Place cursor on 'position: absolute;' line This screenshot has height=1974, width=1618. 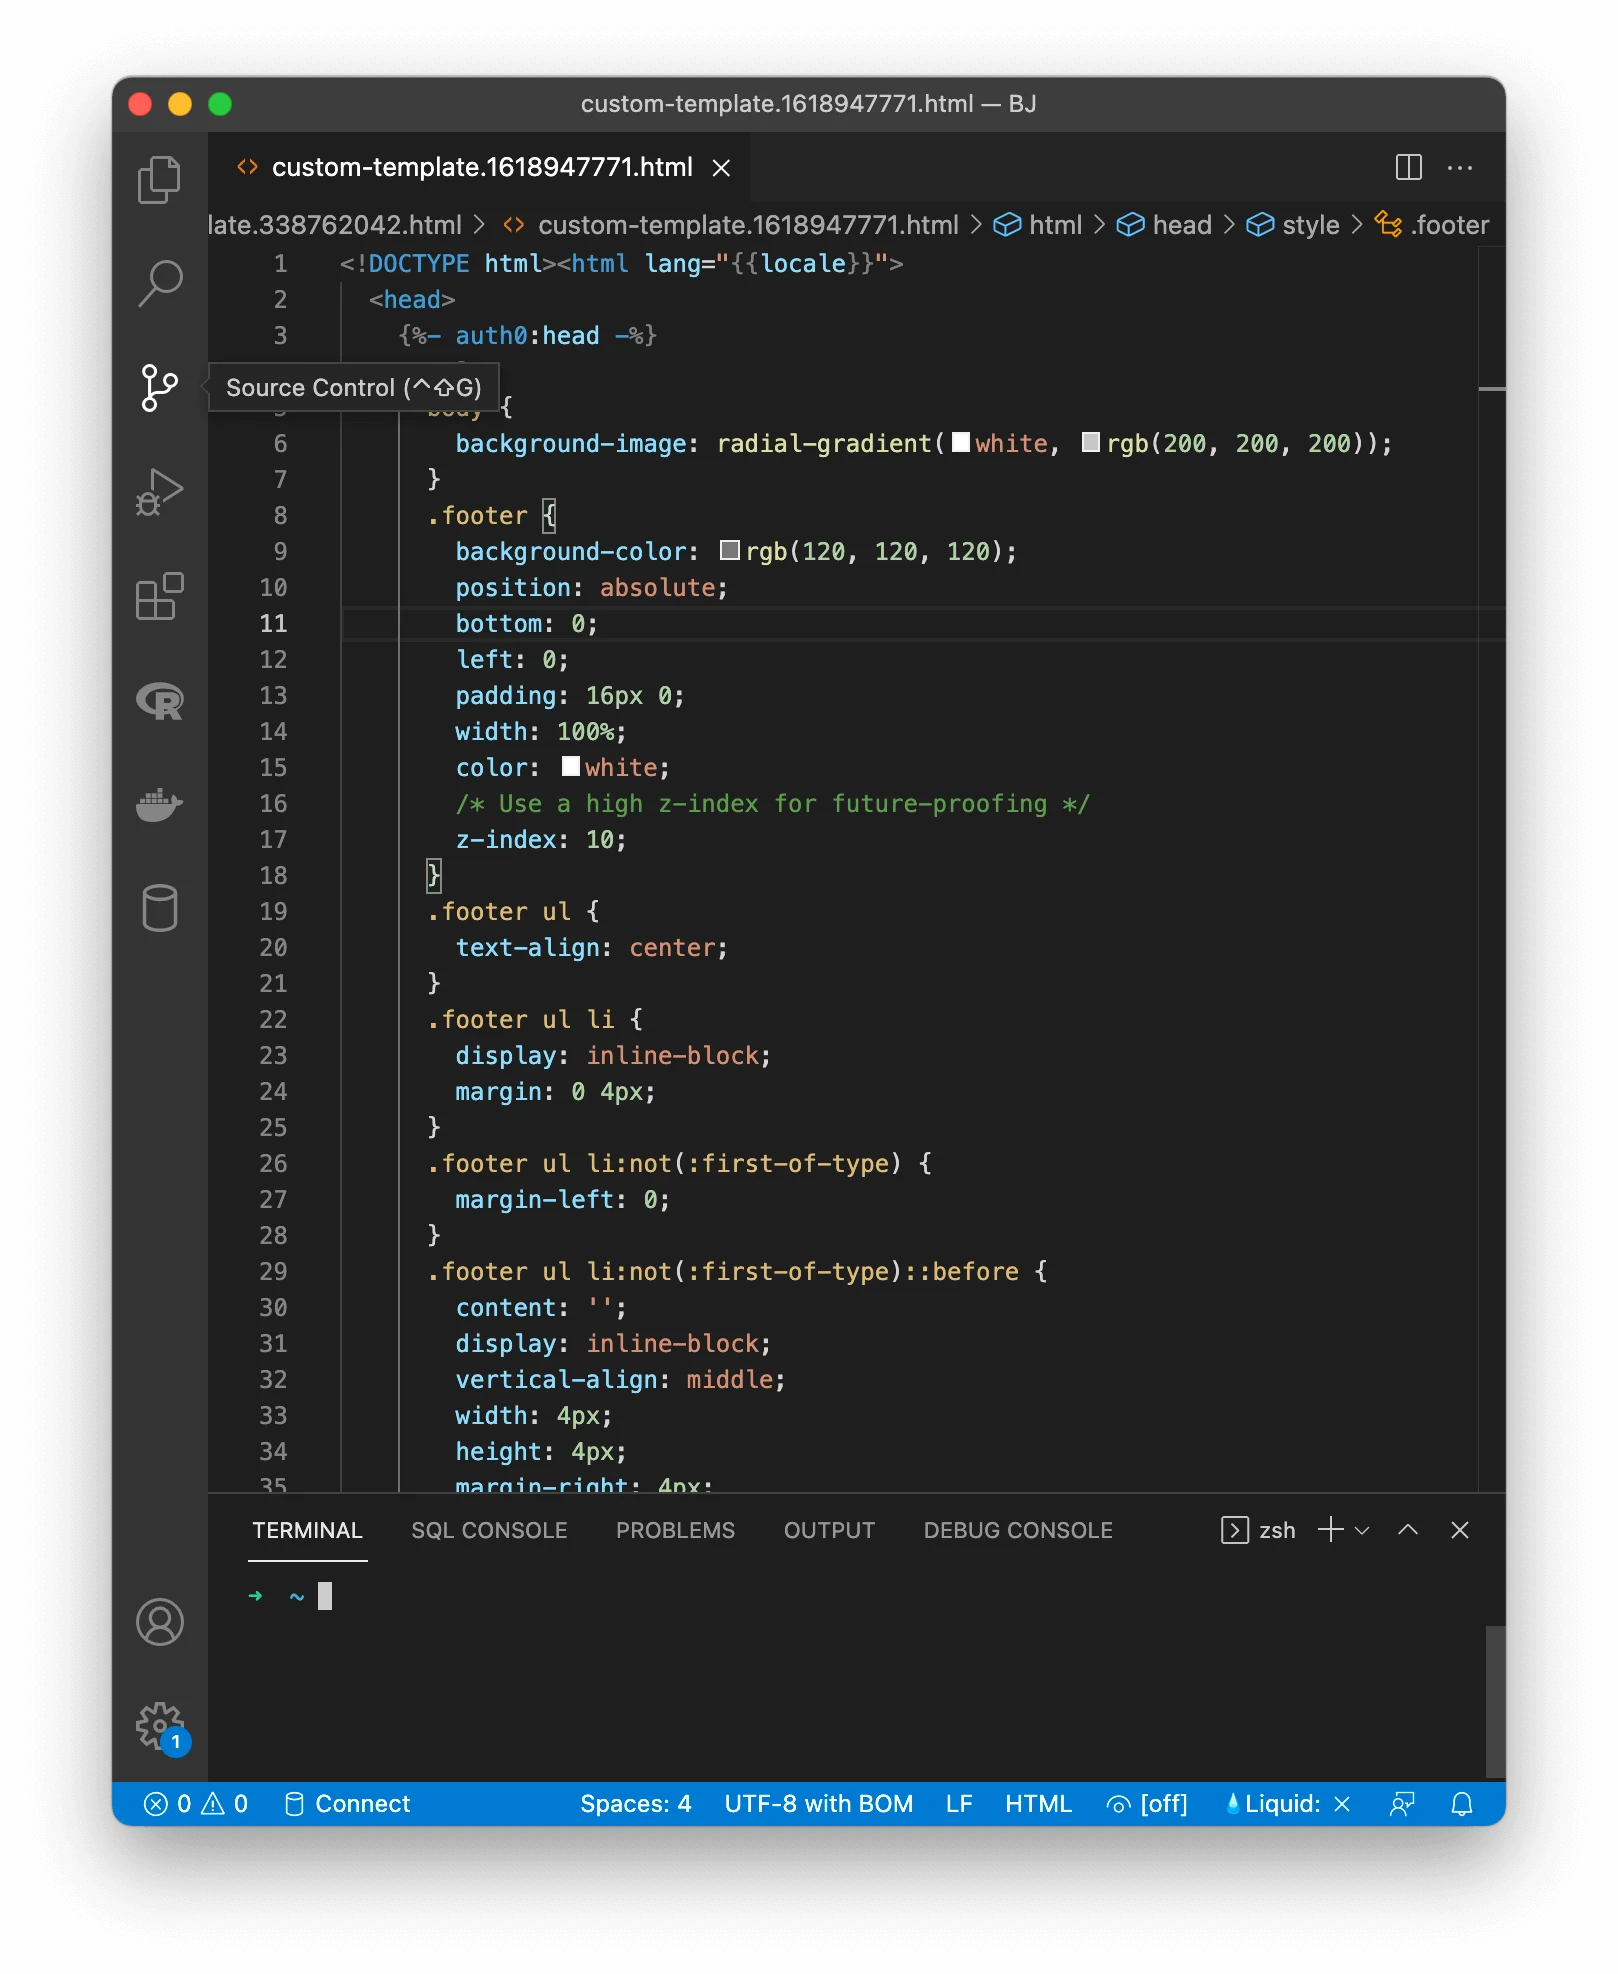591,587
